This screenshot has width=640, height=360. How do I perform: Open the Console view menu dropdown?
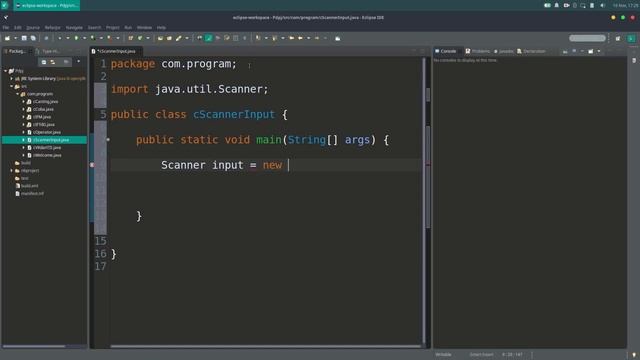point(599,51)
